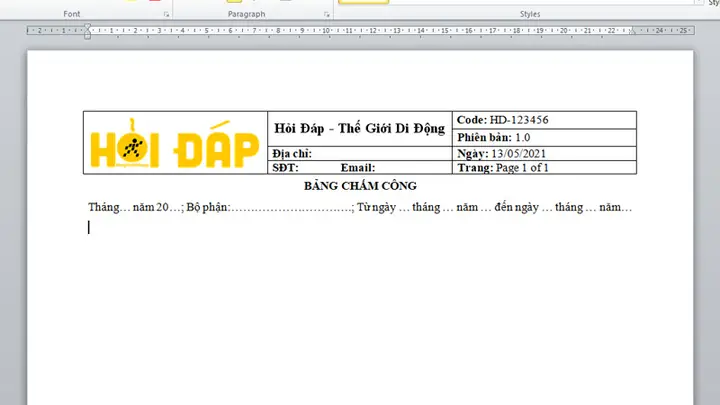The width and height of the screenshot is (720, 405).
Task: Click the 'BẢNG CHẤM CÔNG' title
Action: click(x=360, y=186)
